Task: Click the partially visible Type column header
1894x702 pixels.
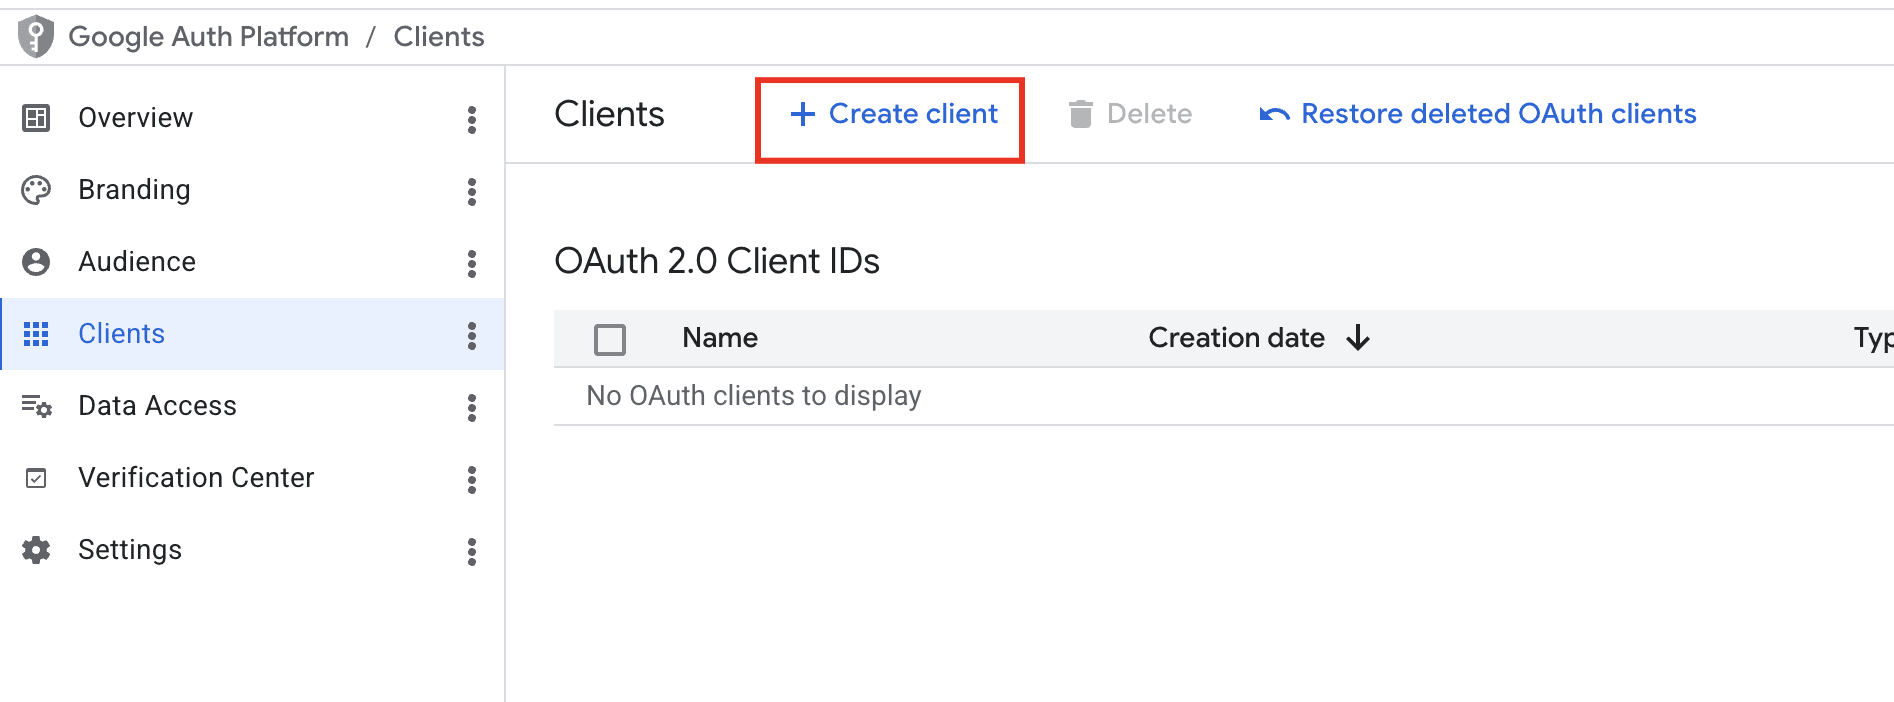Action: (1873, 339)
